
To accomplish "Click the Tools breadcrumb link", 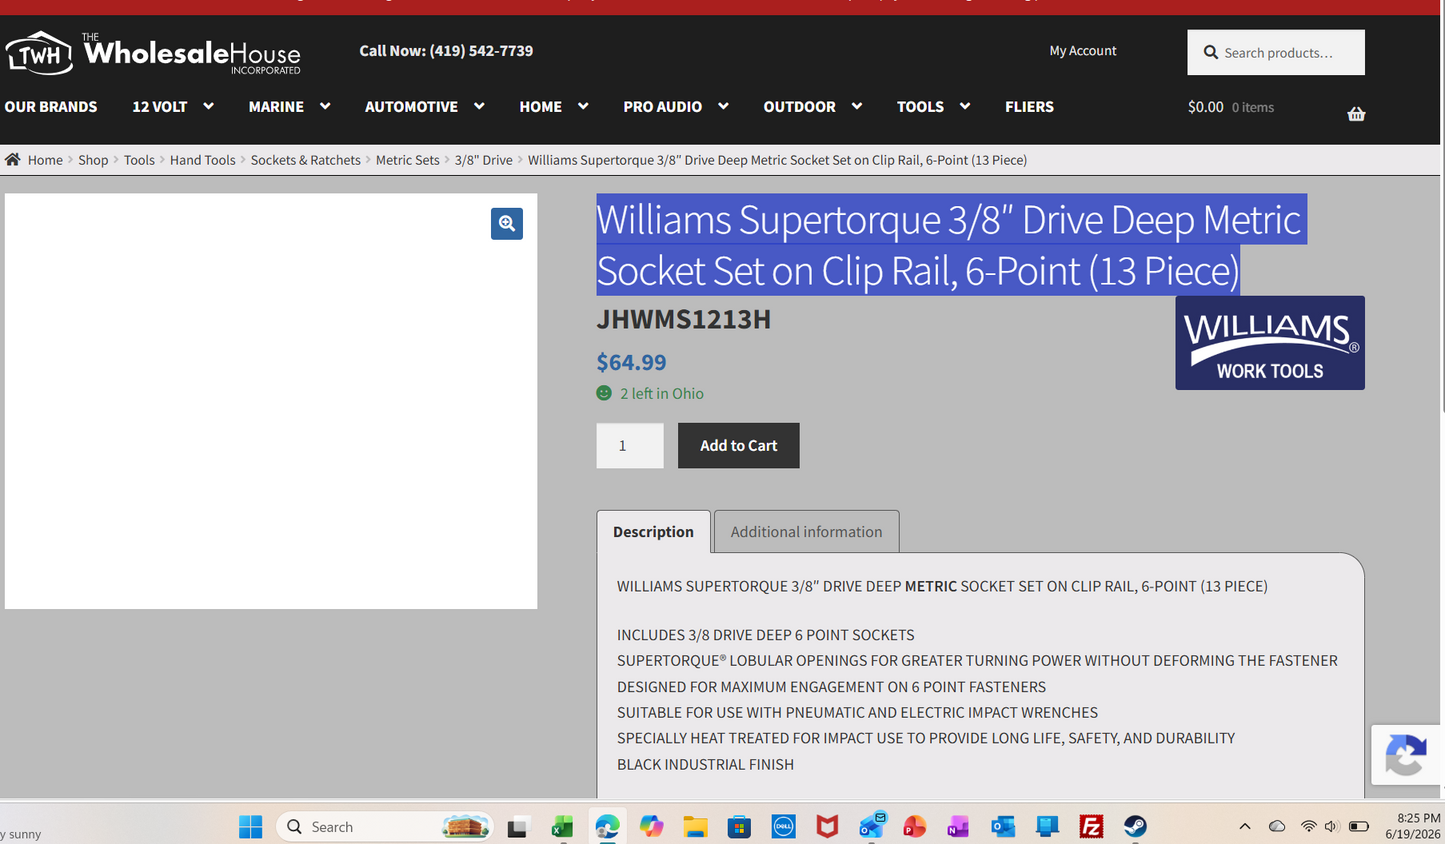I will 139,160.
